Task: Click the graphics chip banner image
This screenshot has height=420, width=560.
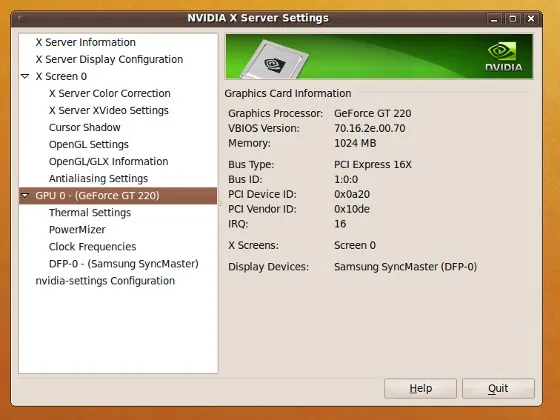Action: [x=274, y=59]
